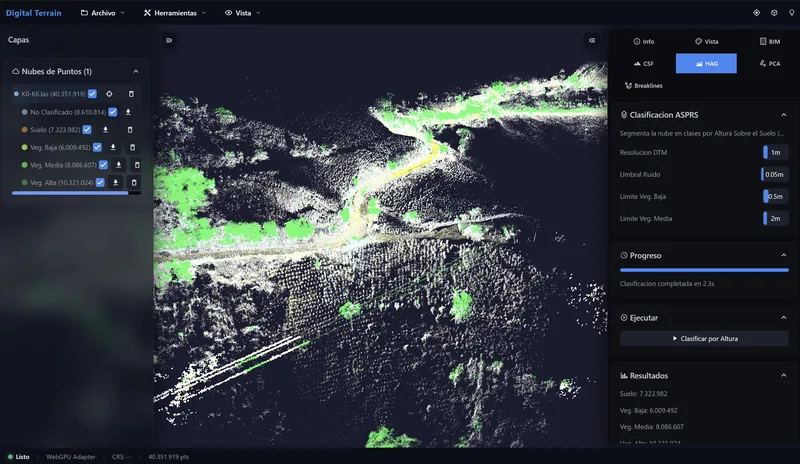The image size is (800, 464).
Task: Select the HAG tab
Action: [x=706, y=63]
